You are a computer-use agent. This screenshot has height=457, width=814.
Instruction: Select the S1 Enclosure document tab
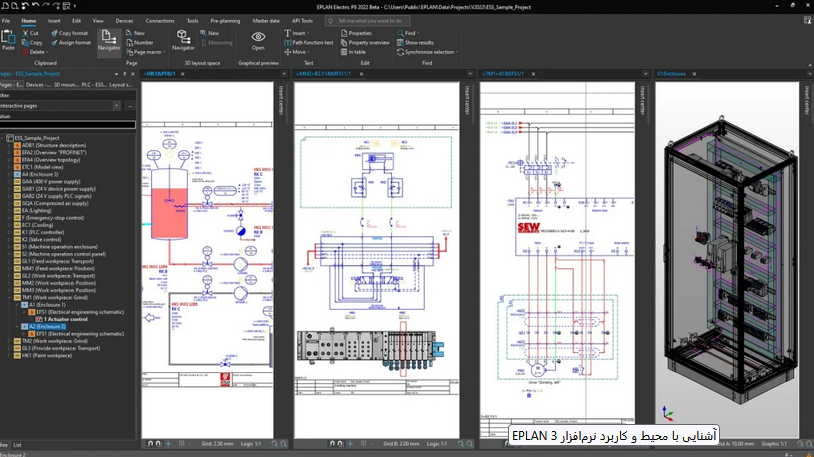click(x=671, y=74)
